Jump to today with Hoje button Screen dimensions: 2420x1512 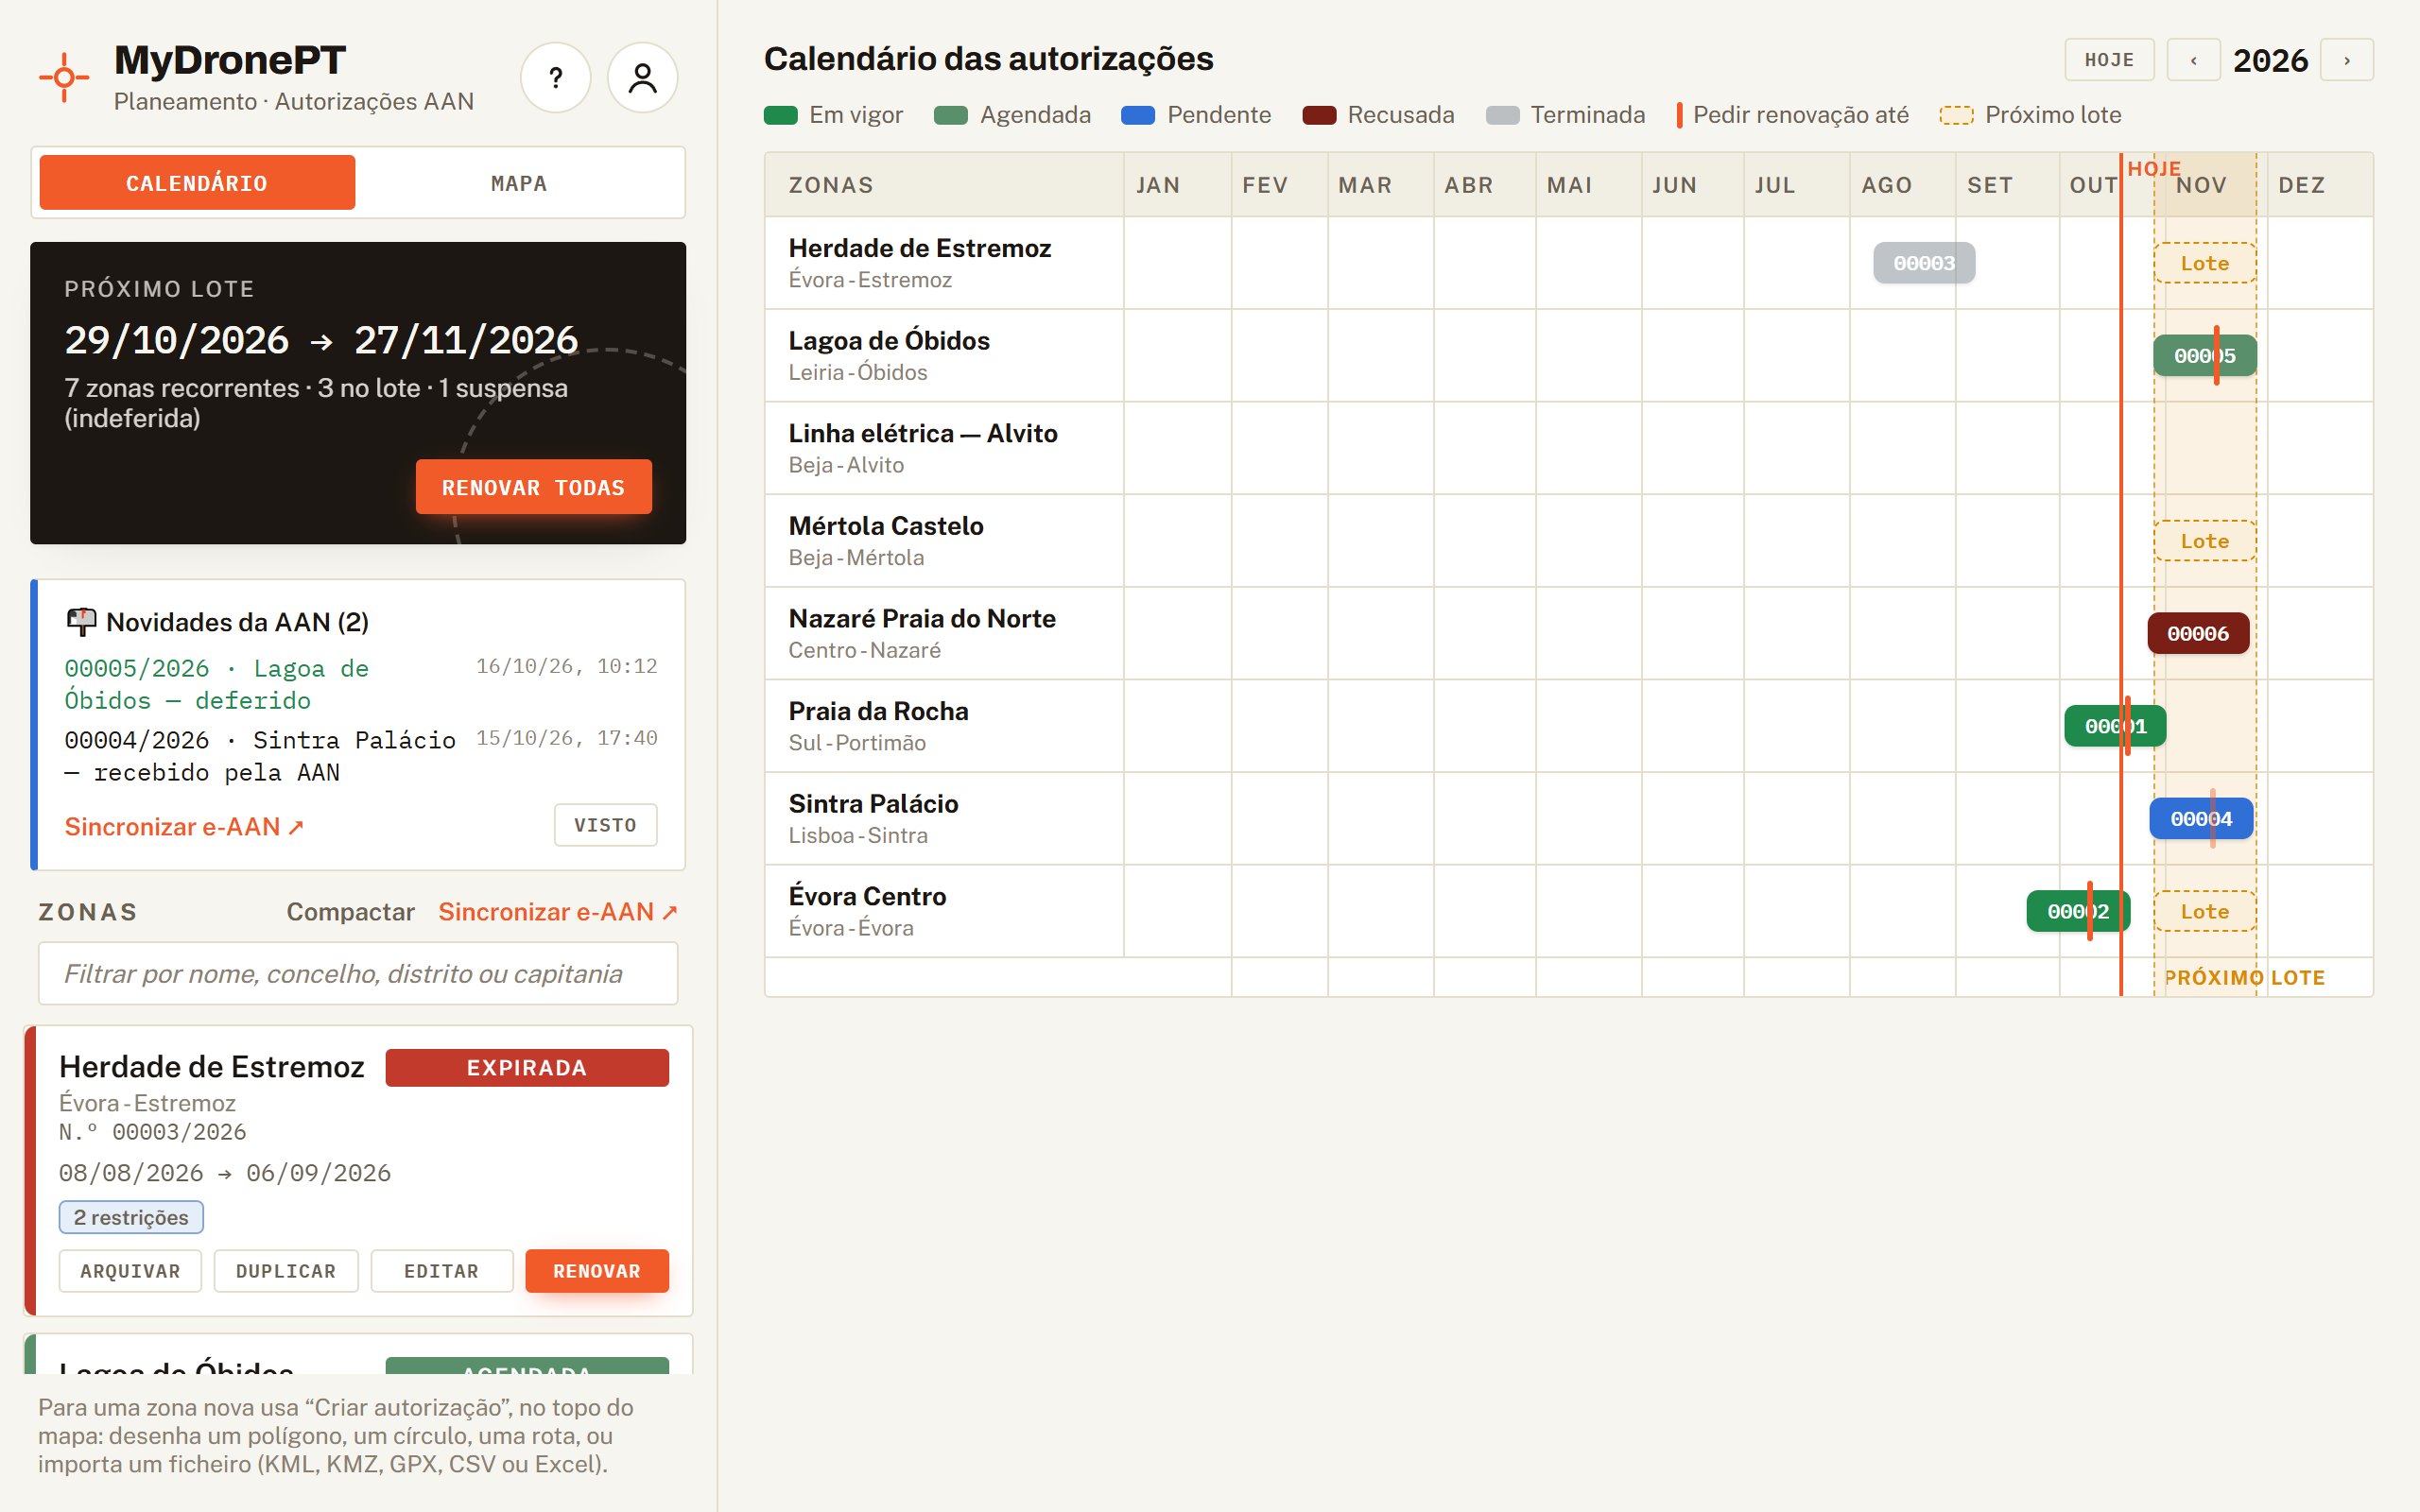coord(2109,60)
